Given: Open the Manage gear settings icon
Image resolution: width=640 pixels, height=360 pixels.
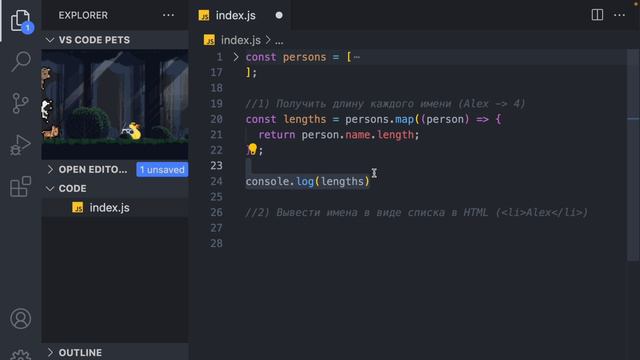Looking at the screenshot, I should (x=20, y=355).
